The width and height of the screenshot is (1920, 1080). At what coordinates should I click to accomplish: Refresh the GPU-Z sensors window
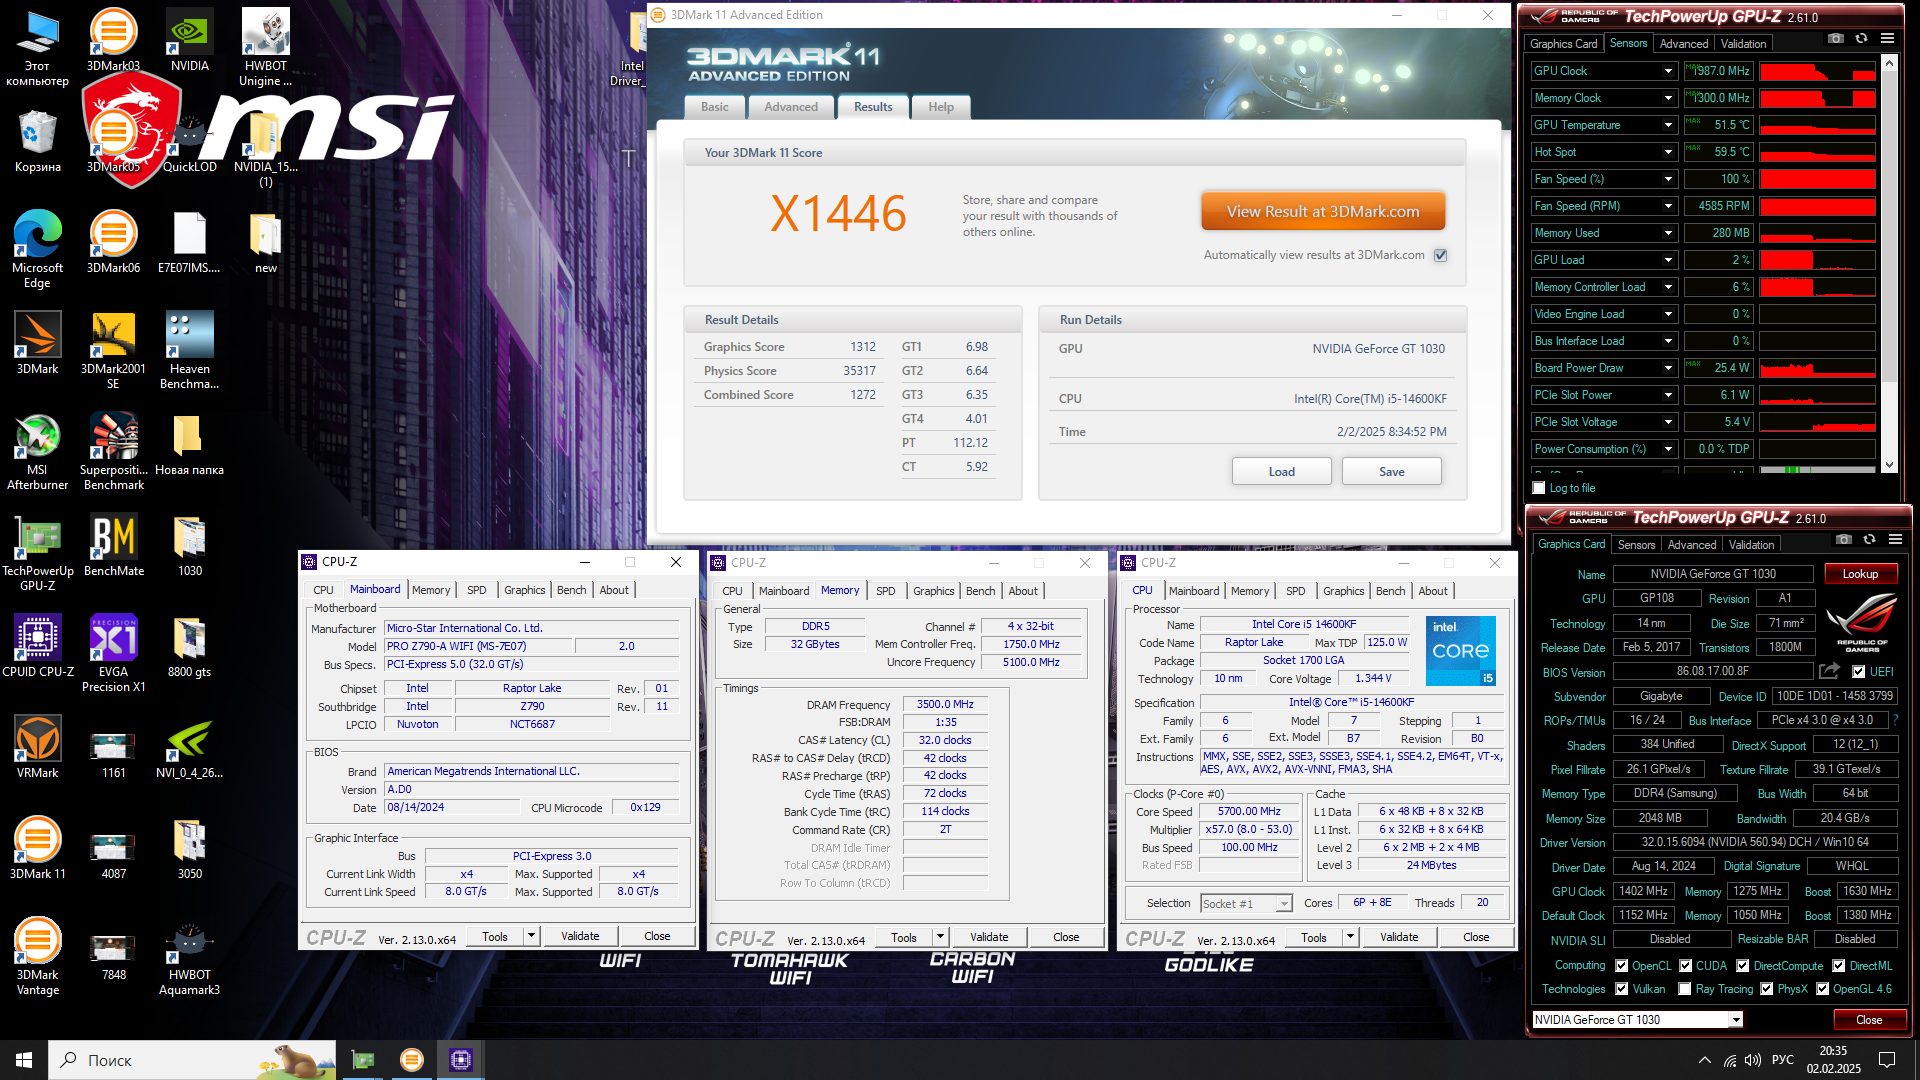(x=1861, y=38)
